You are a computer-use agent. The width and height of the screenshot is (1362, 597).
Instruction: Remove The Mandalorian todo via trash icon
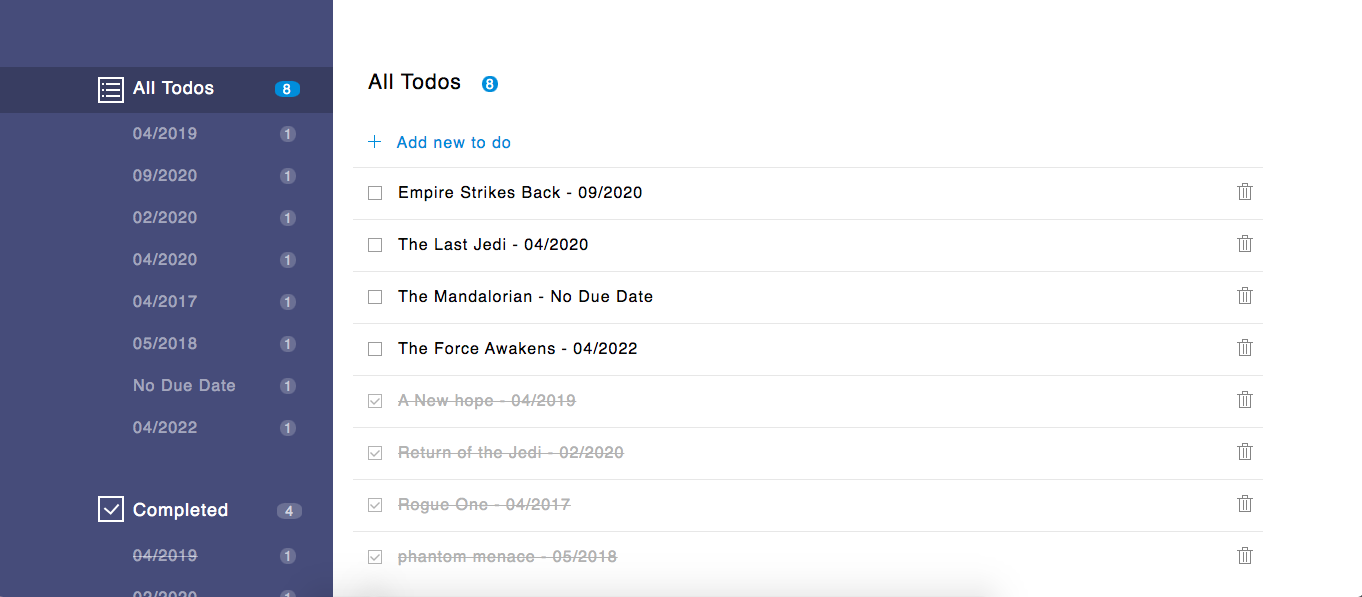[x=1245, y=296]
